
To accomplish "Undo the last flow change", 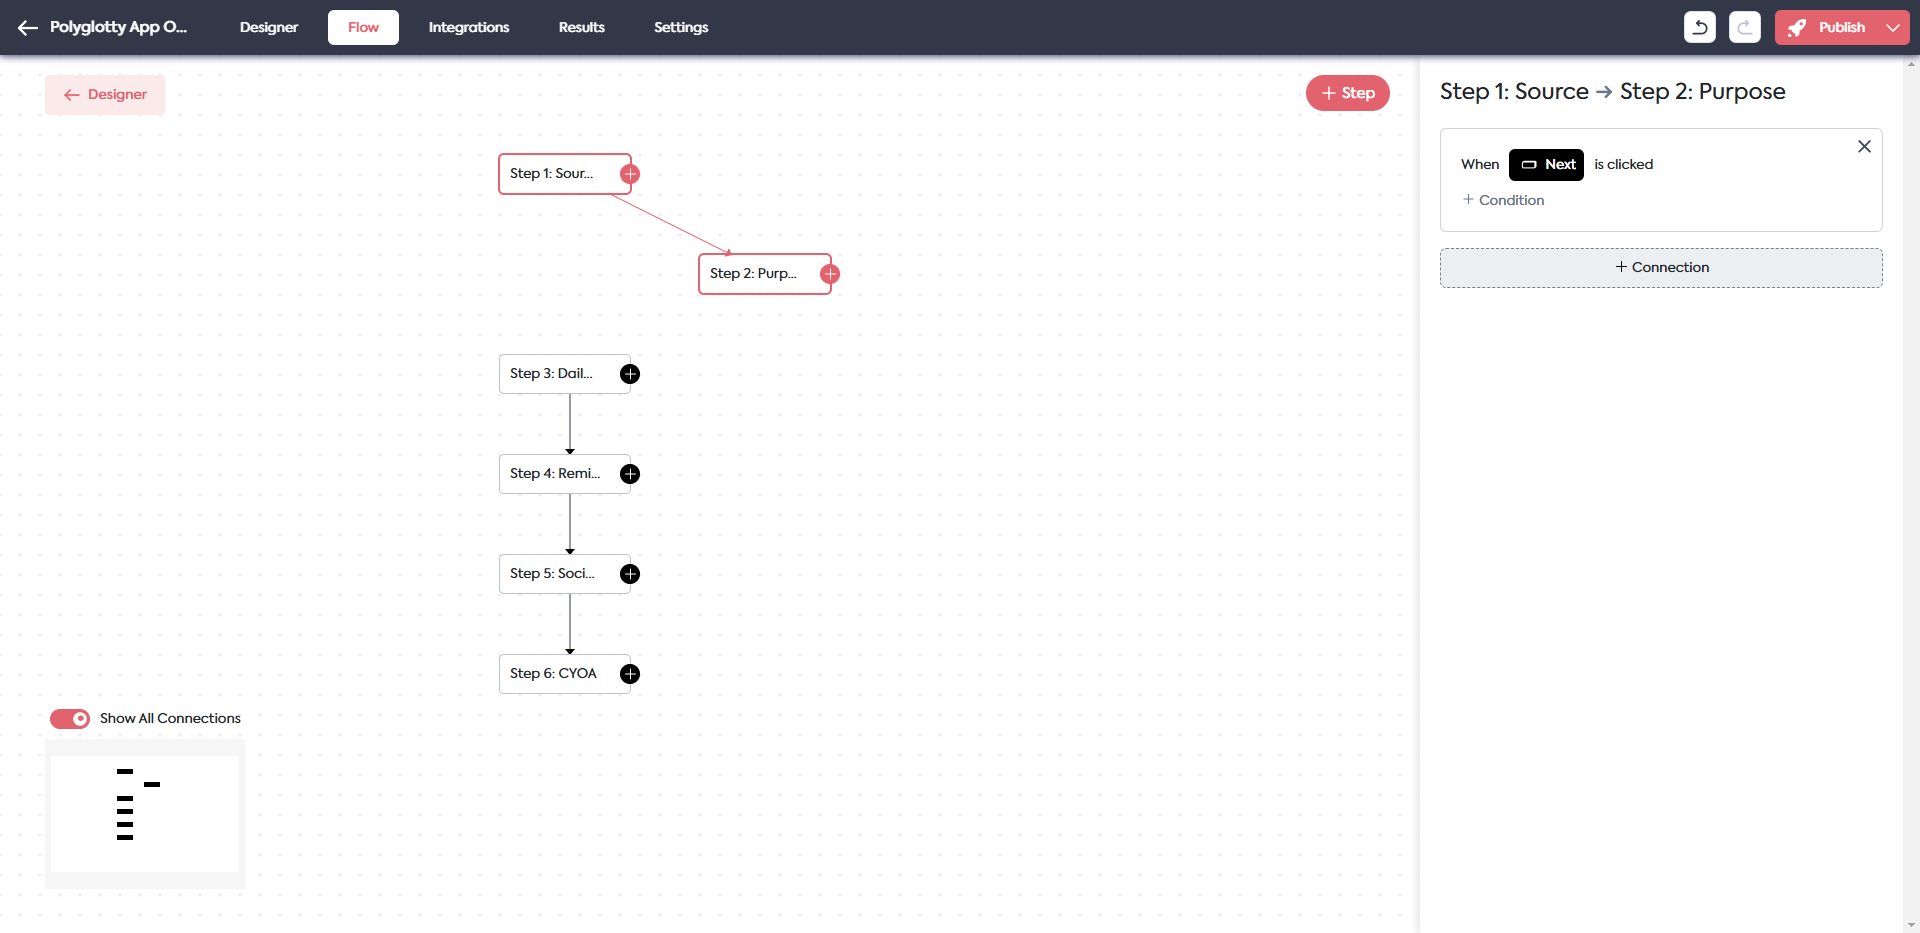I will 1700,27.
